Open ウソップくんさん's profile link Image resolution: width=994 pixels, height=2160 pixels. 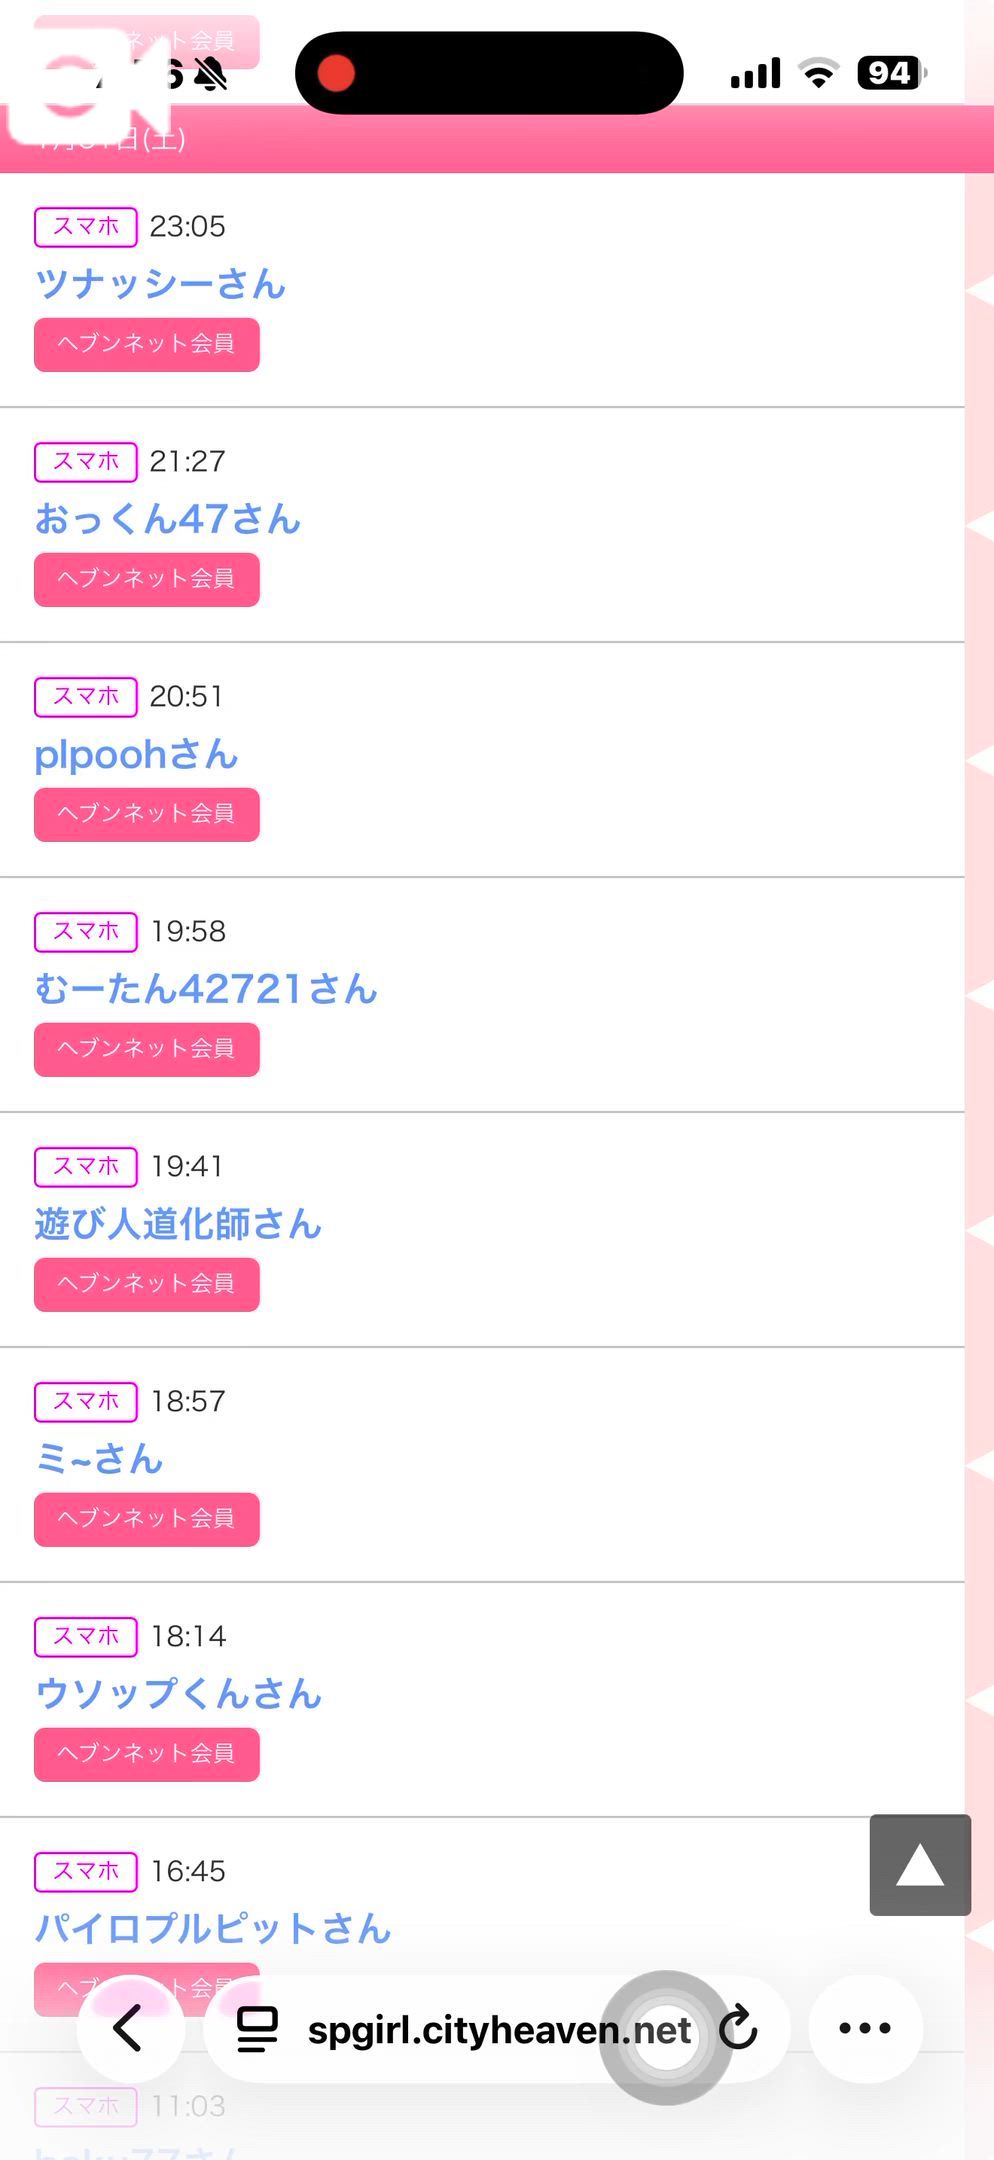(x=178, y=1694)
